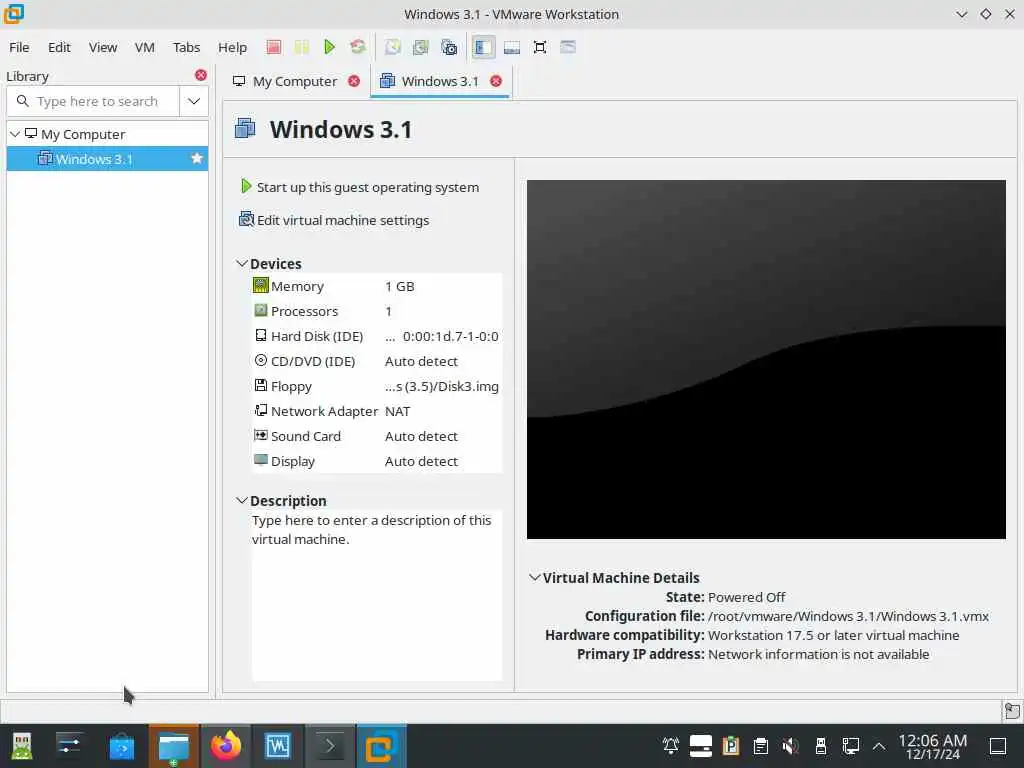Click the Hard Disk (IDE) device icon
The image size is (1024, 768).
261,335
